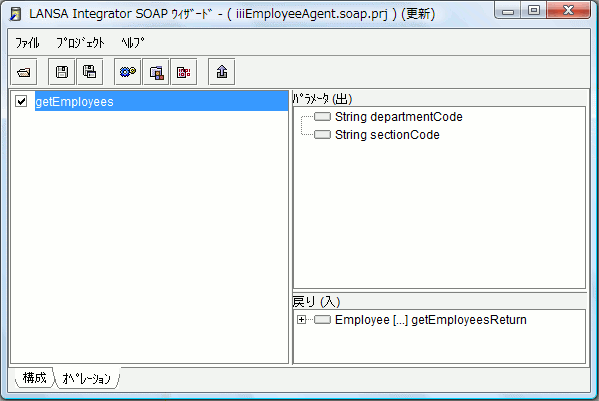Image resolution: width=599 pixels, height=401 pixels.
Task: Switch to the オペレーション tab
Action: click(86, 378)
